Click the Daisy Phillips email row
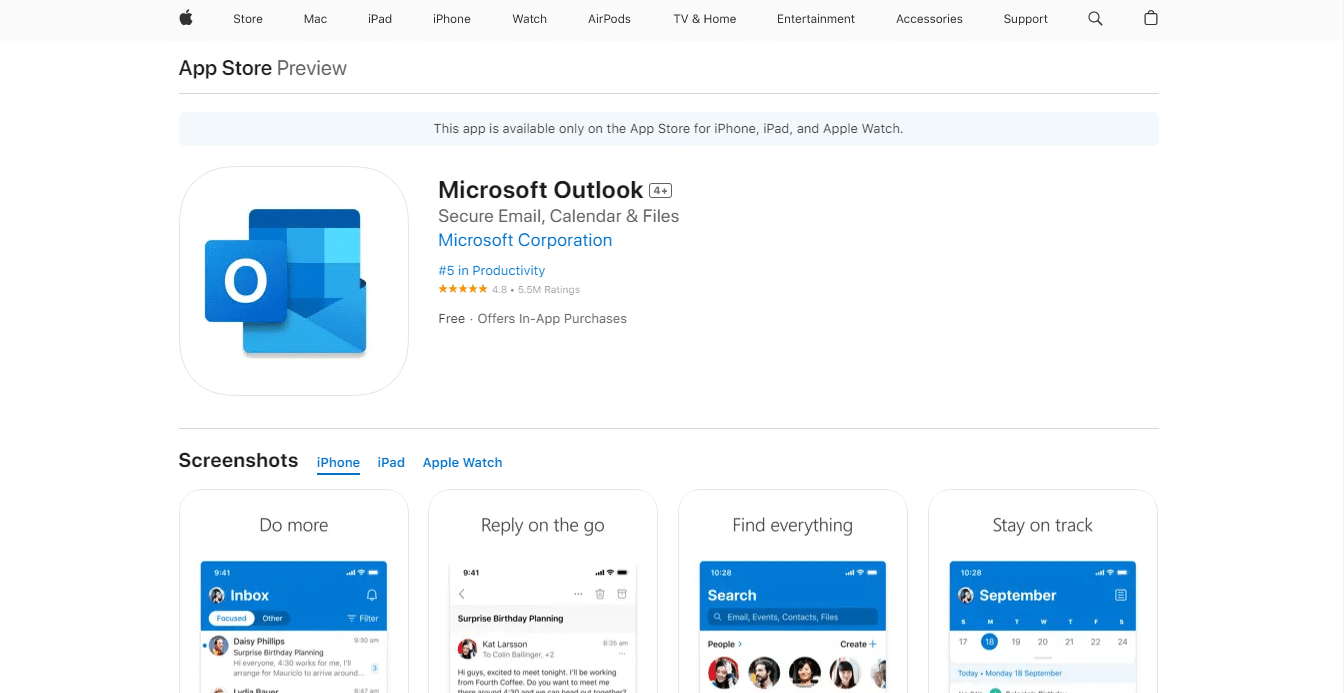 294,656
